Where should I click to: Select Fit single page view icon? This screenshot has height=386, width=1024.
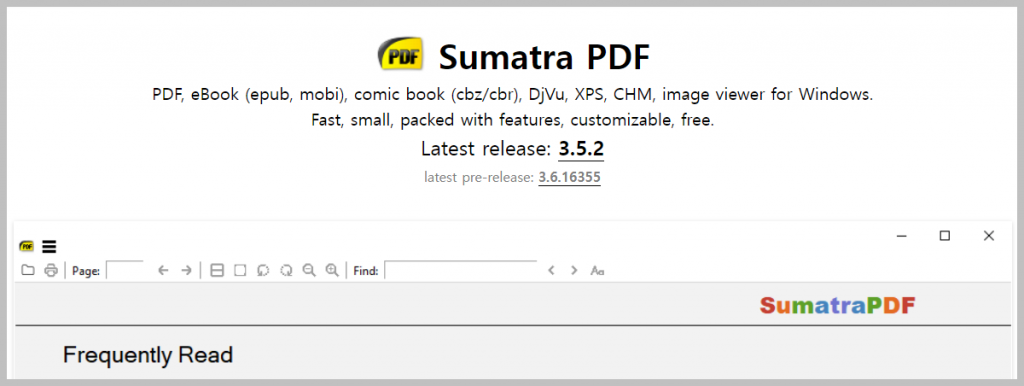coord(240,270)
